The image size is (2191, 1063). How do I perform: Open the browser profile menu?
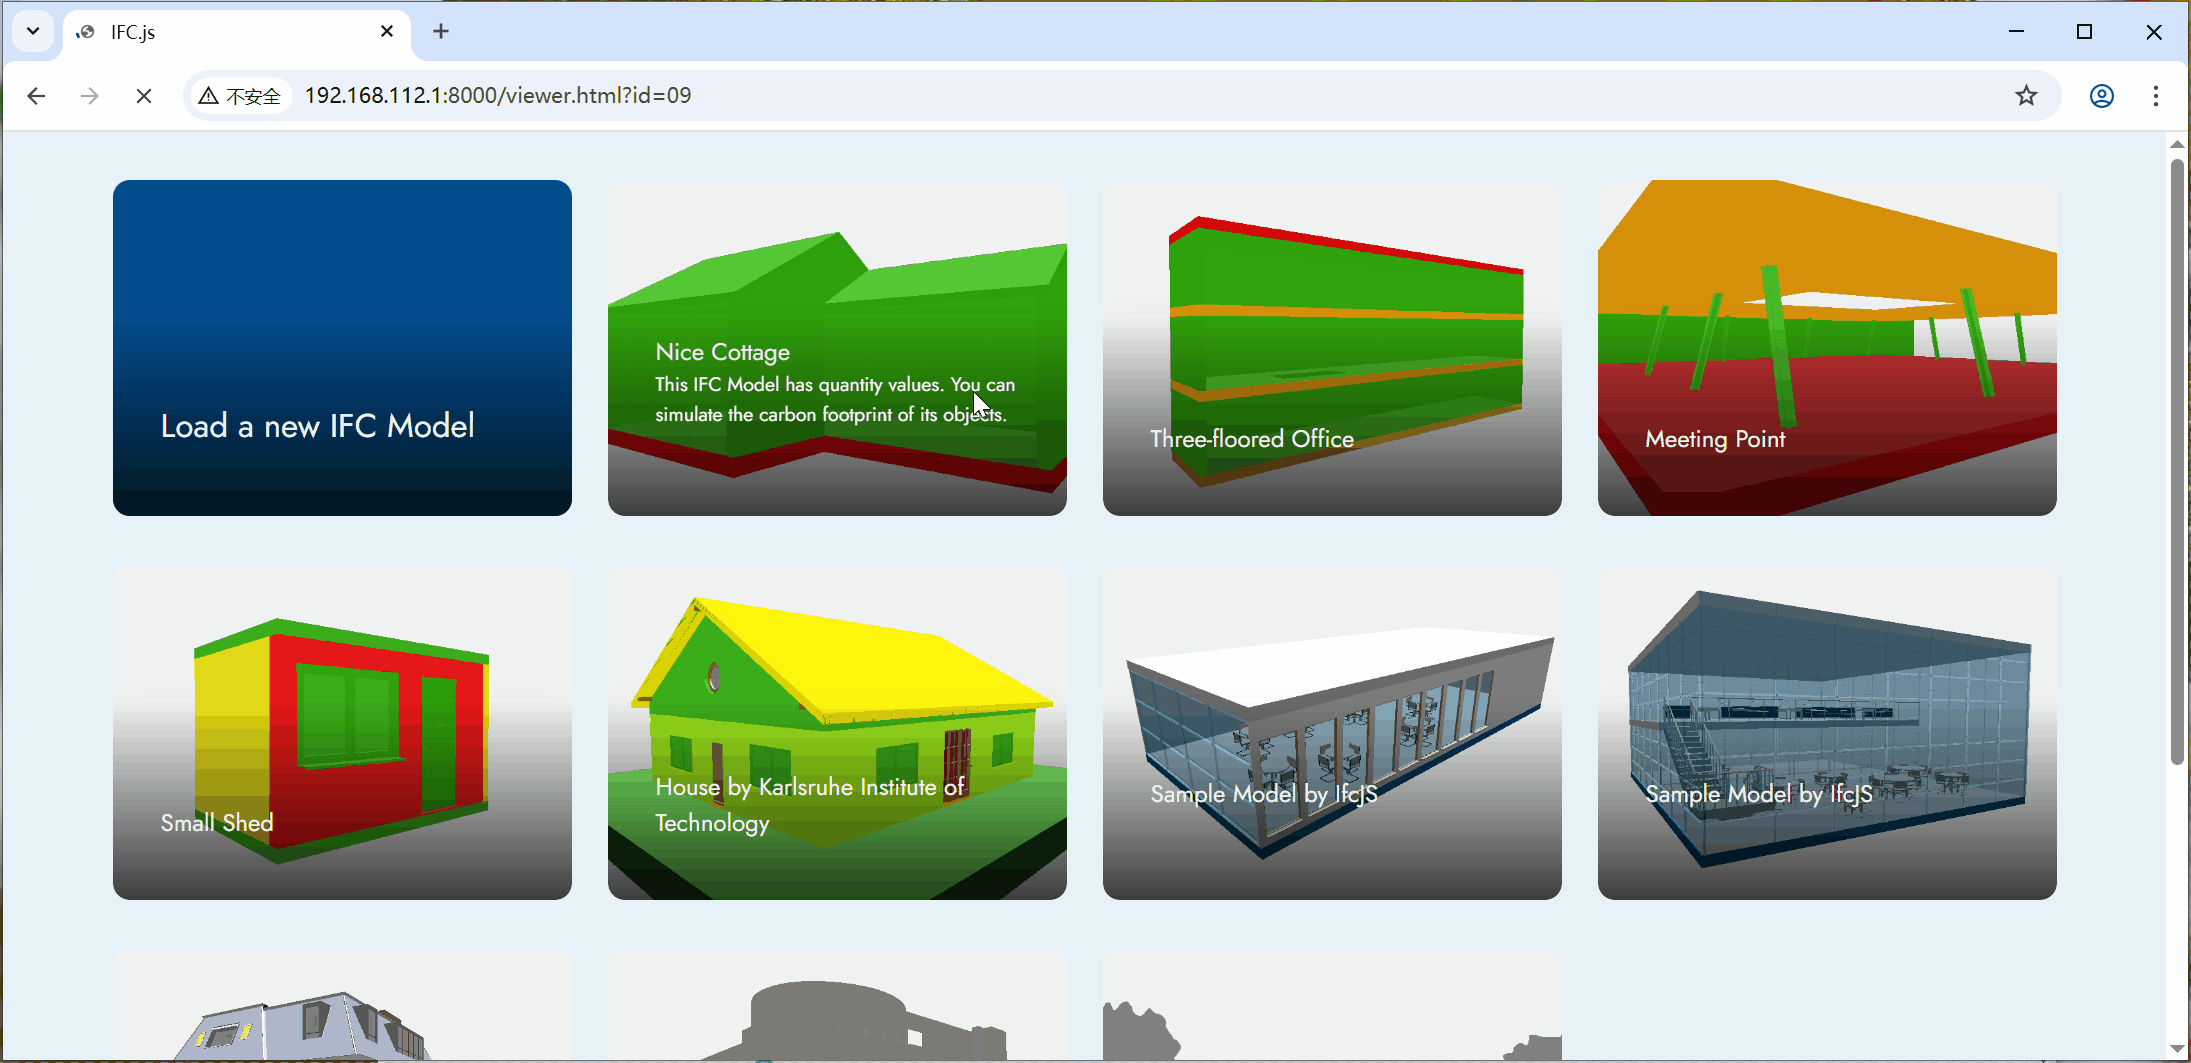[x=2102, y=96]
